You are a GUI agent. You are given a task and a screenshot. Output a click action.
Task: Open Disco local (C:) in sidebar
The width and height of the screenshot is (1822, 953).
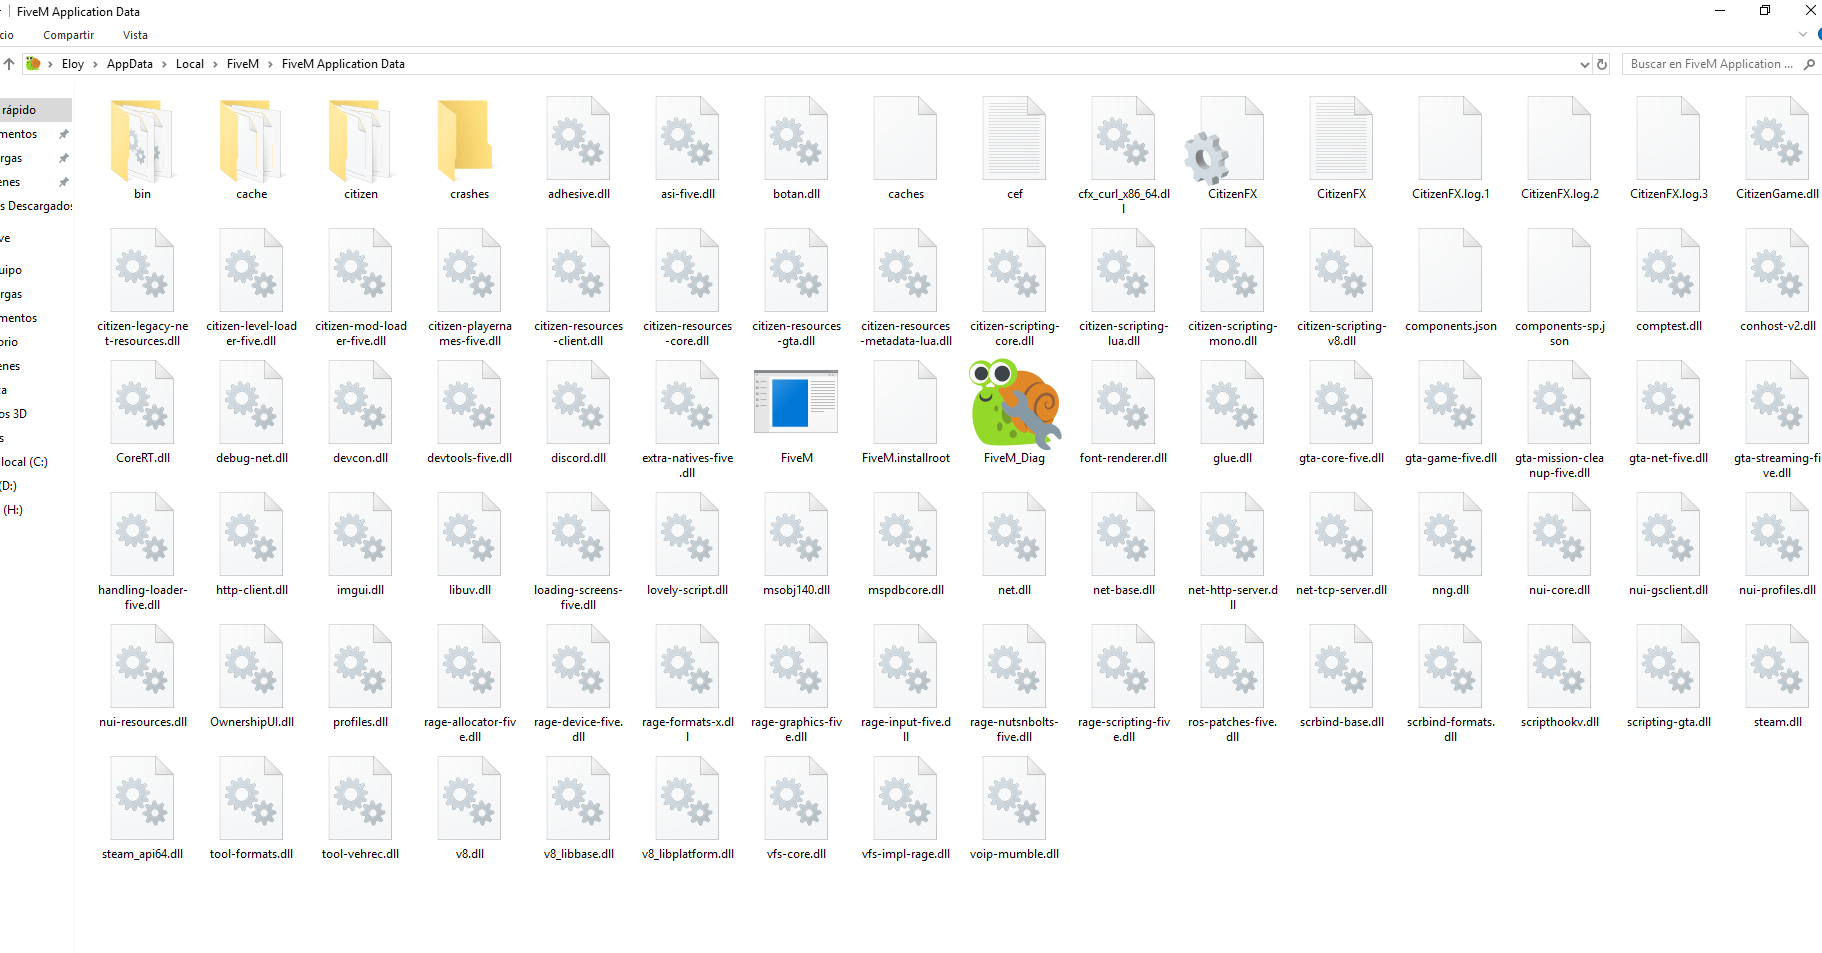[24, 462]
